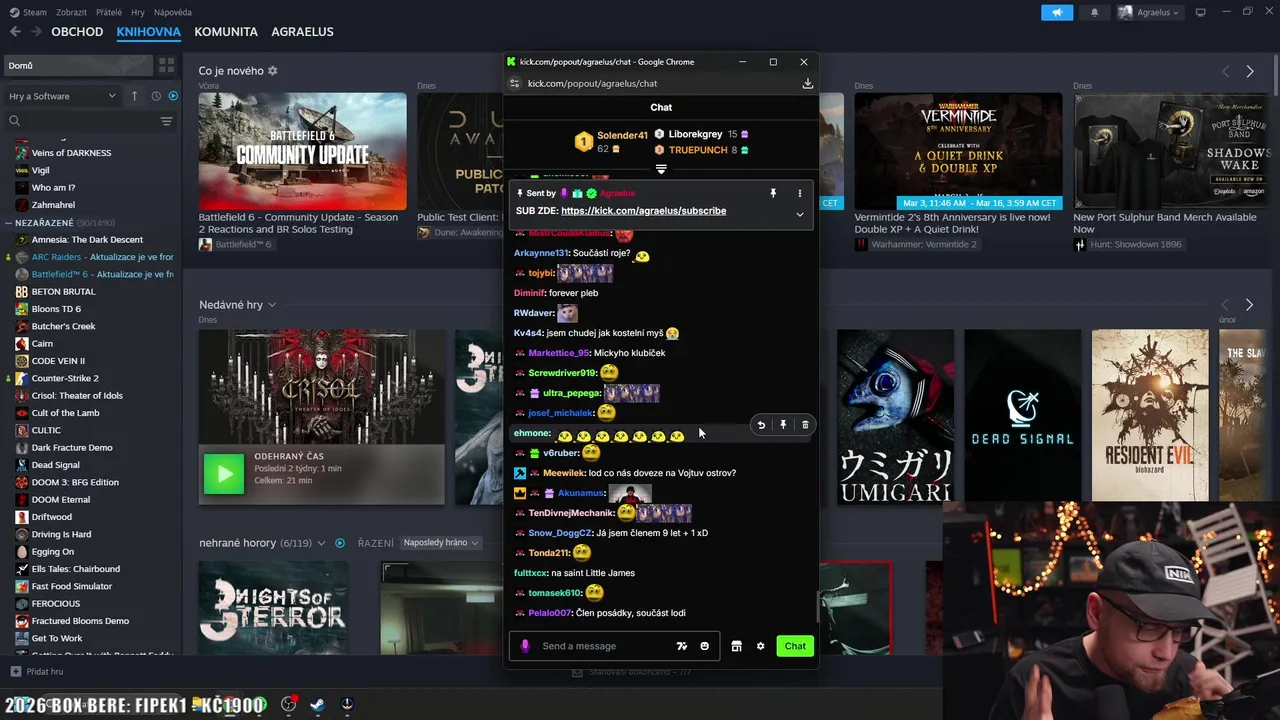Expand Nedávné hry dropdown chevron
Image resolution: width=1280 pixels, height=720 pixels.
point(272,305)
